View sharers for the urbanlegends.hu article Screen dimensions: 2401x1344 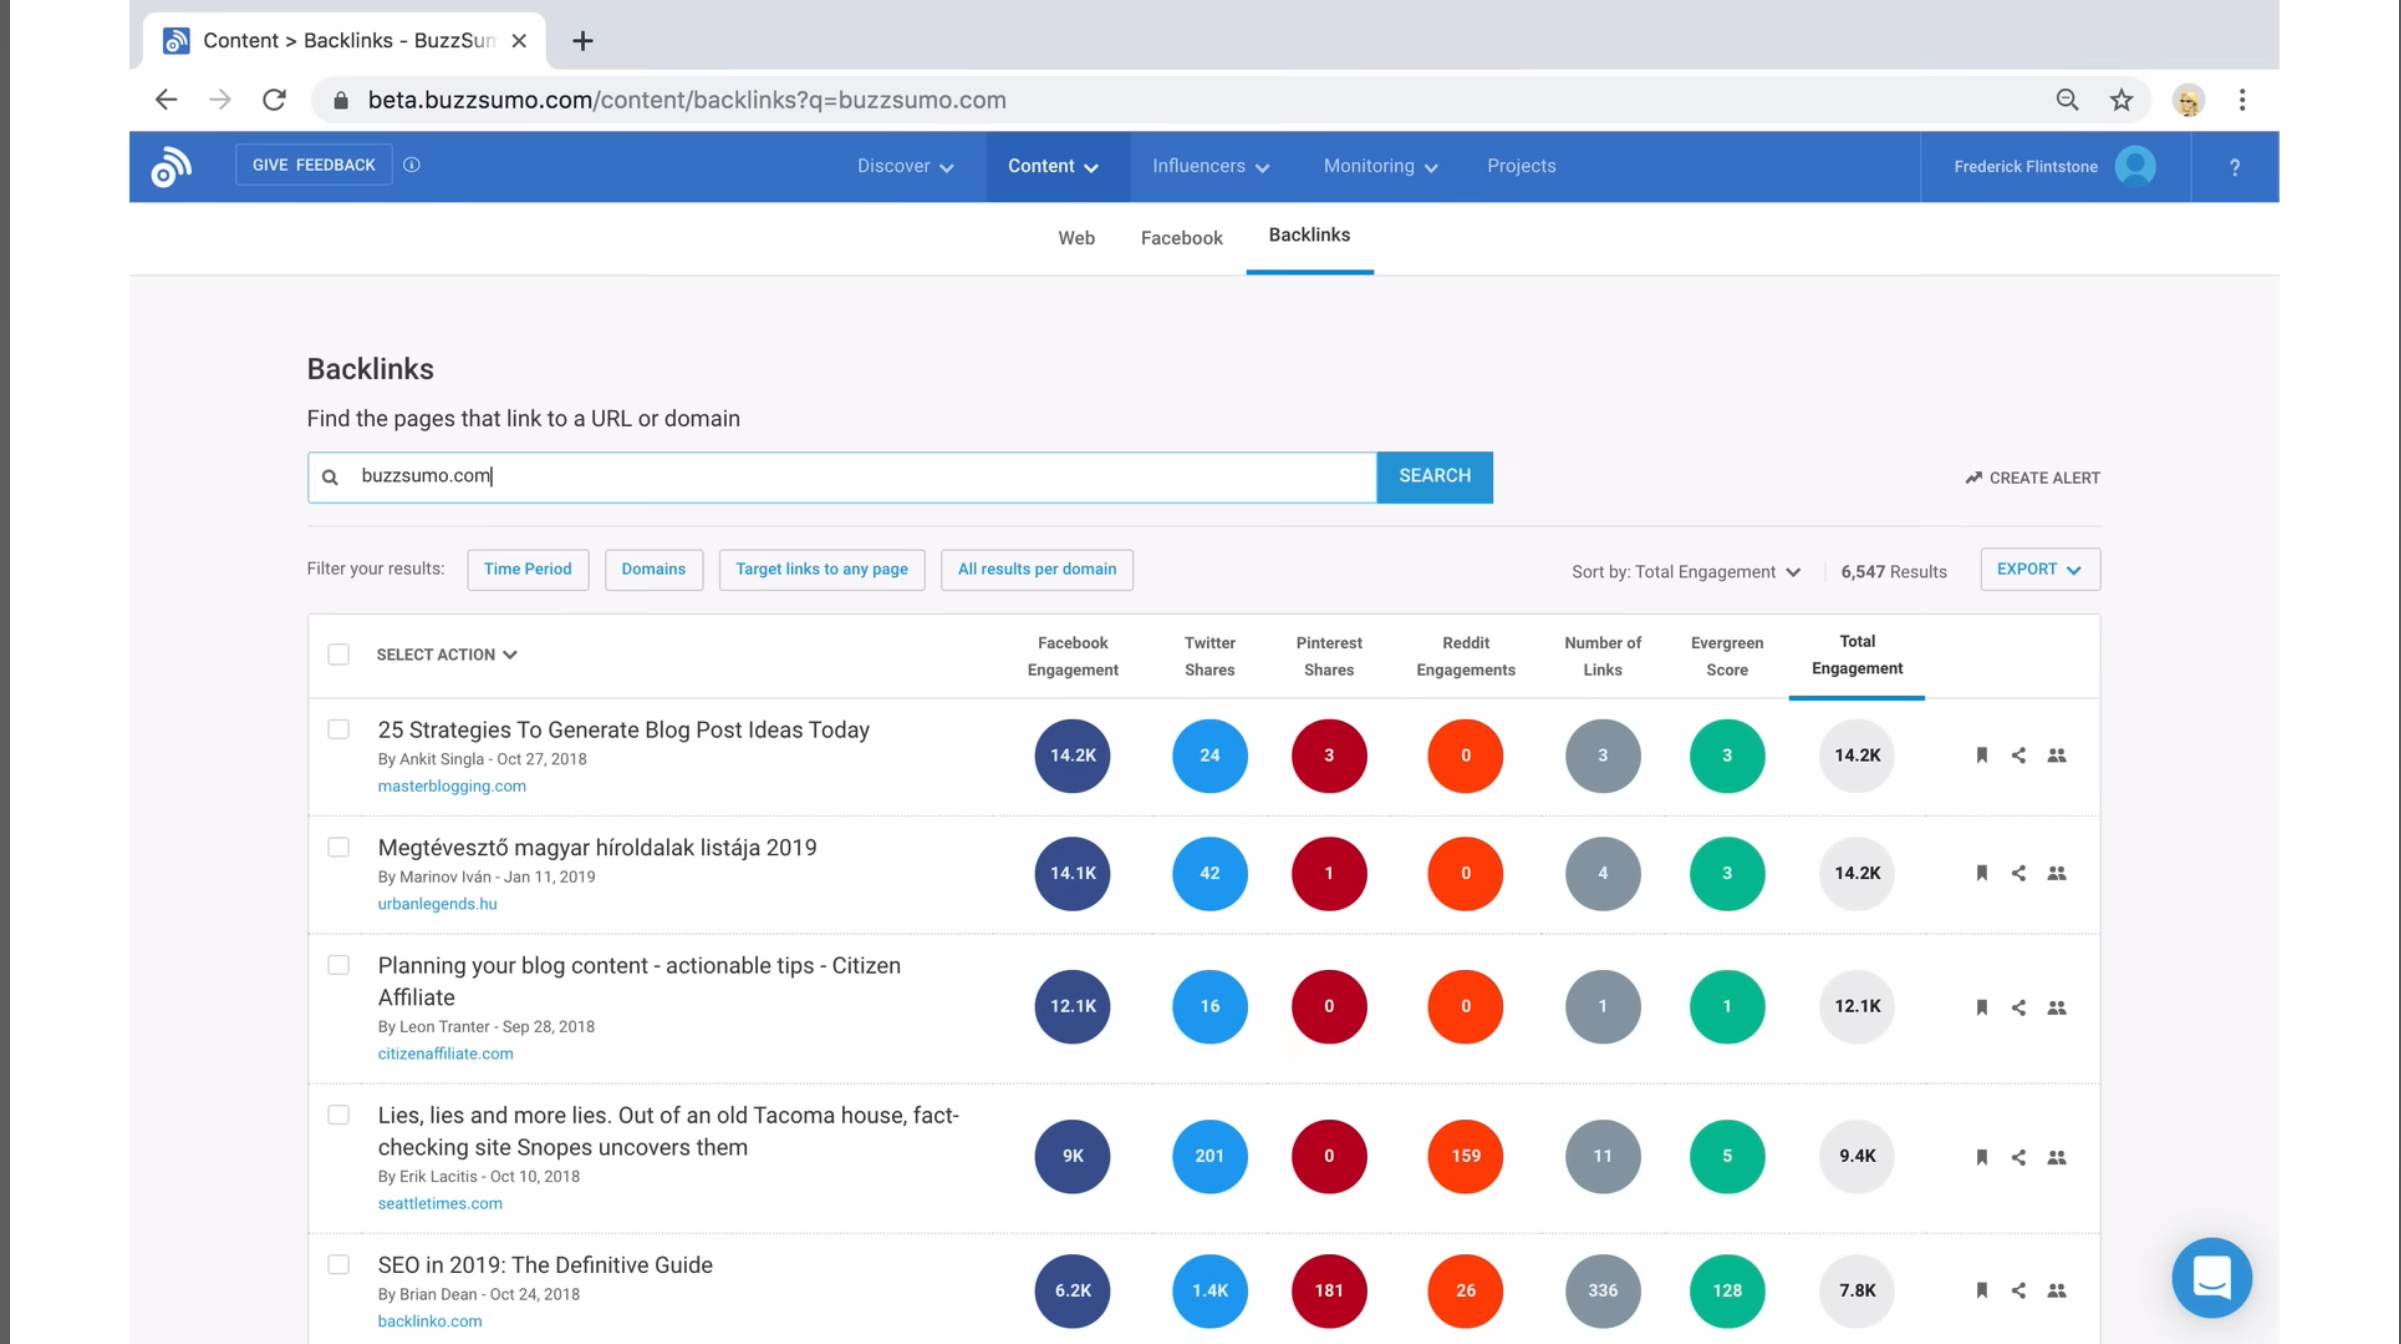point(2056,873)
